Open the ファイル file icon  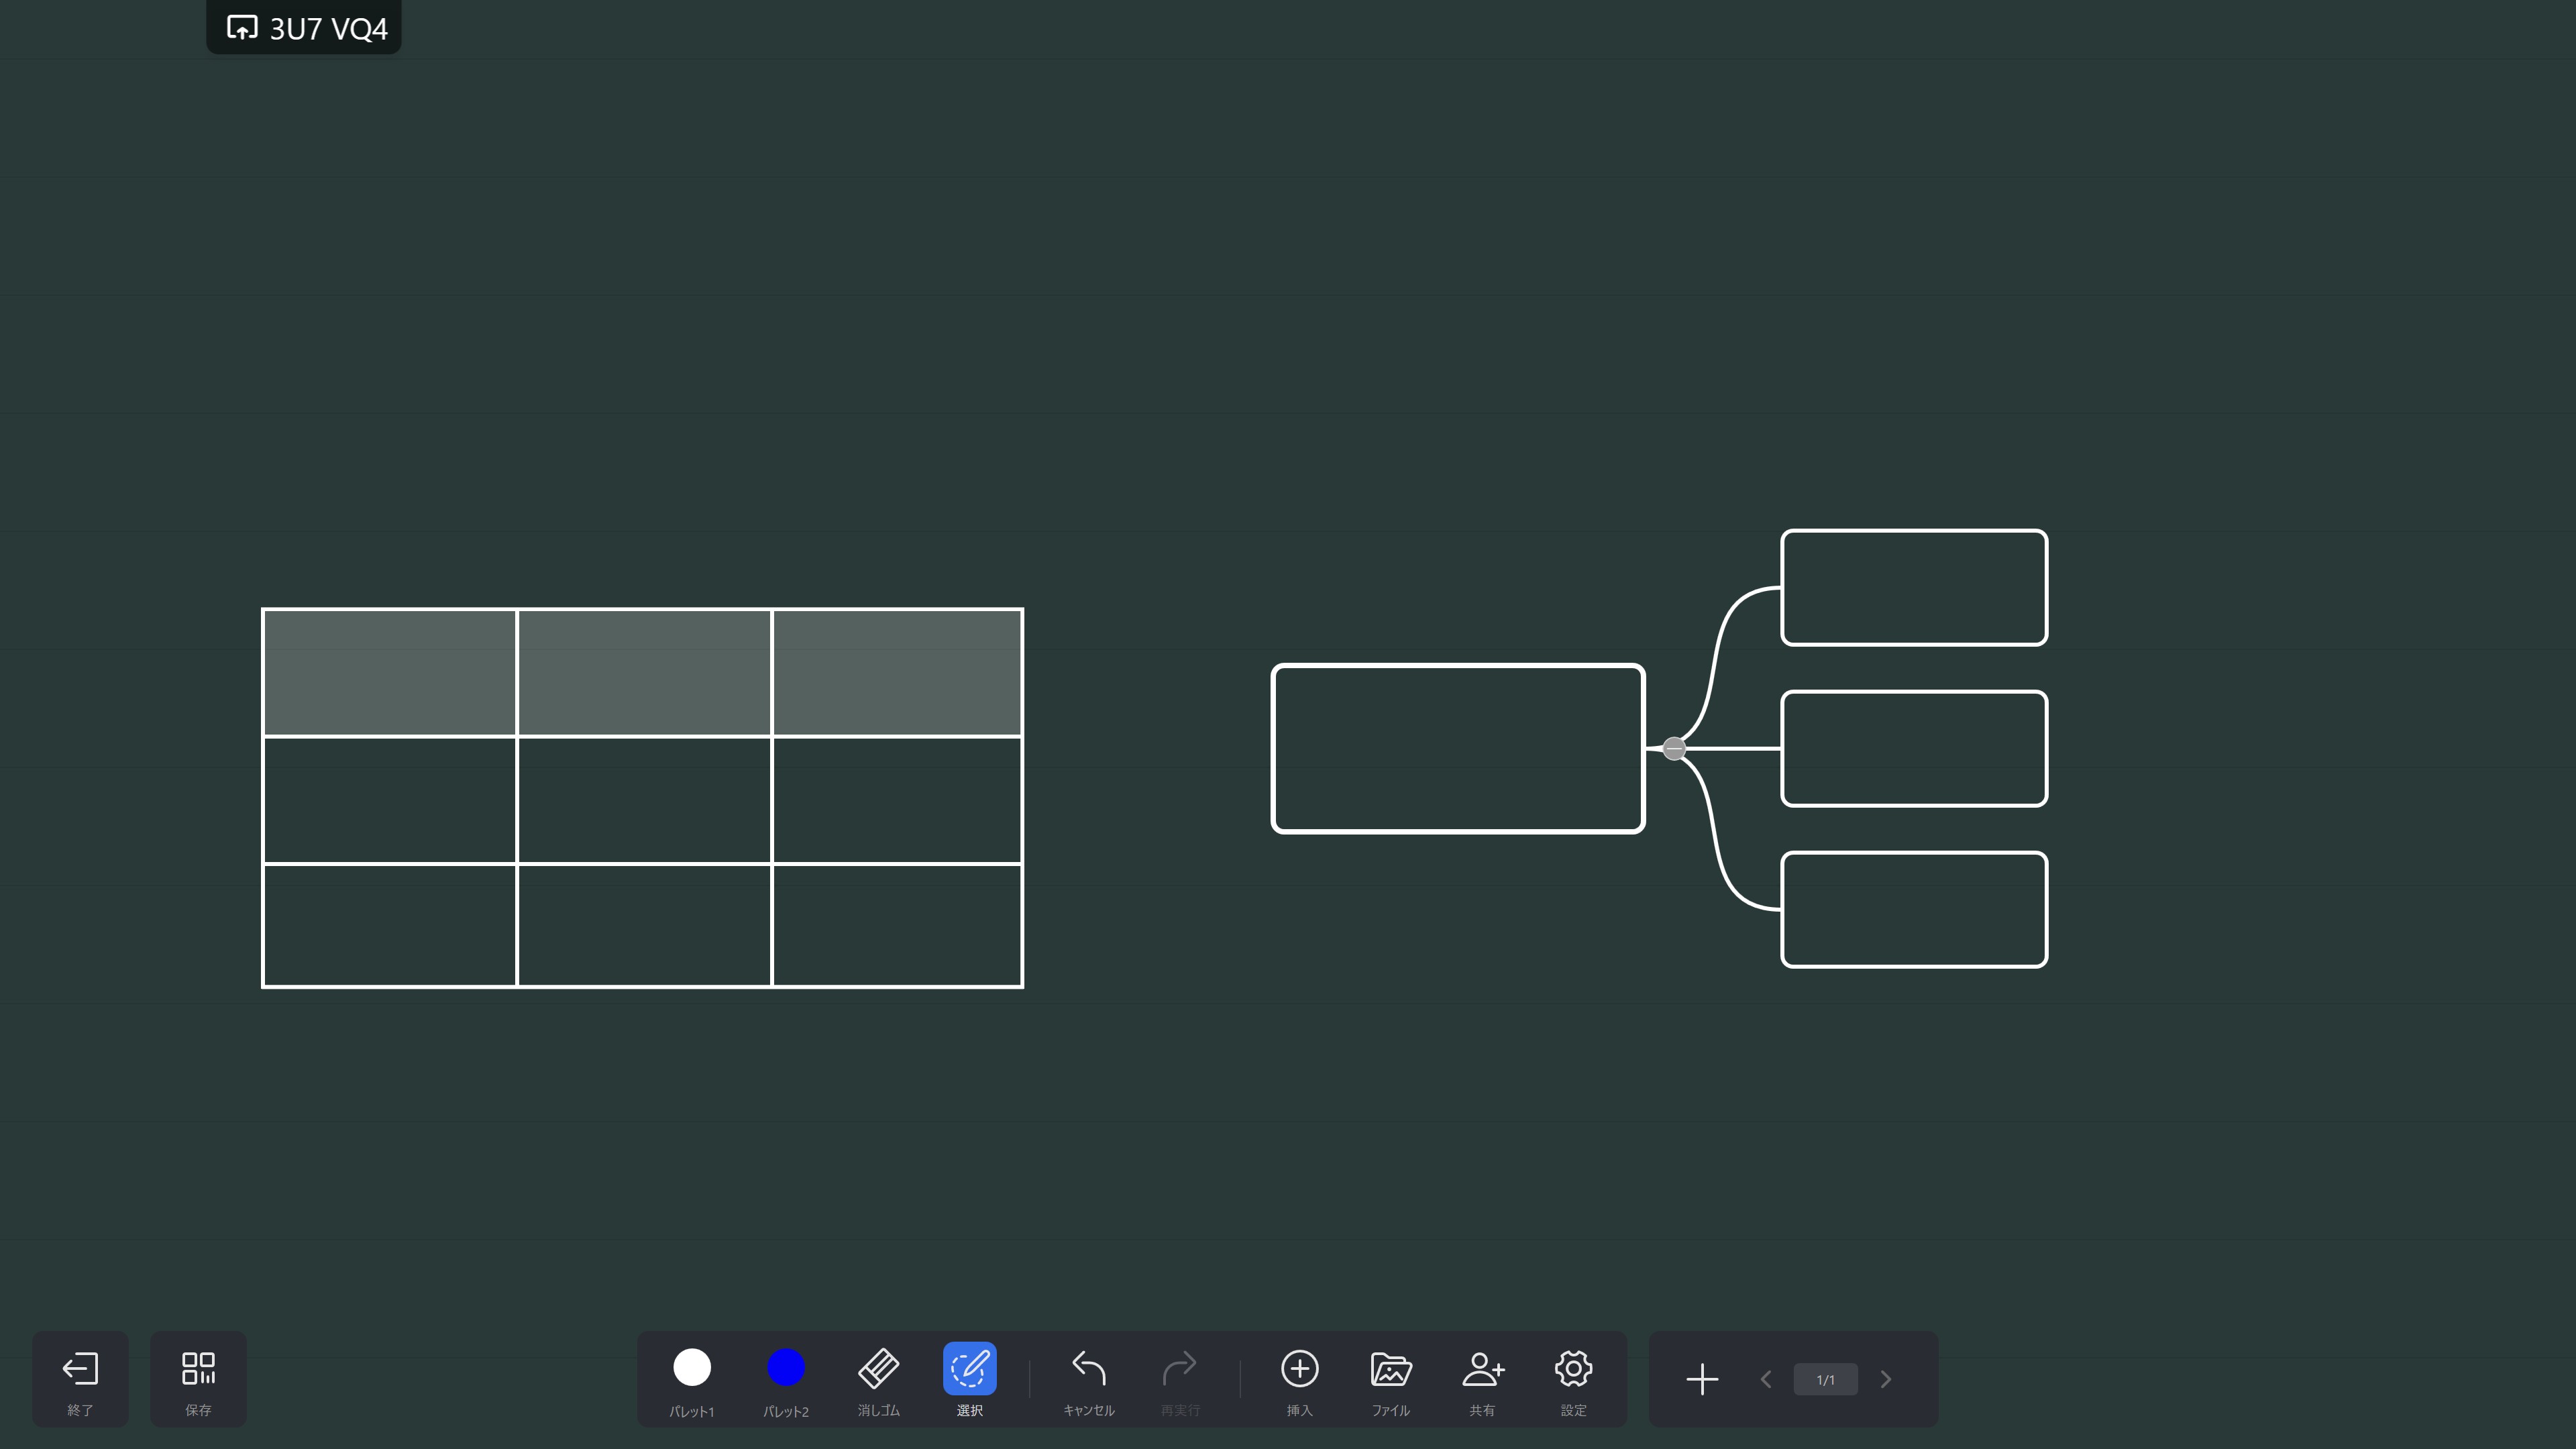click(x=1391, y=1369)
